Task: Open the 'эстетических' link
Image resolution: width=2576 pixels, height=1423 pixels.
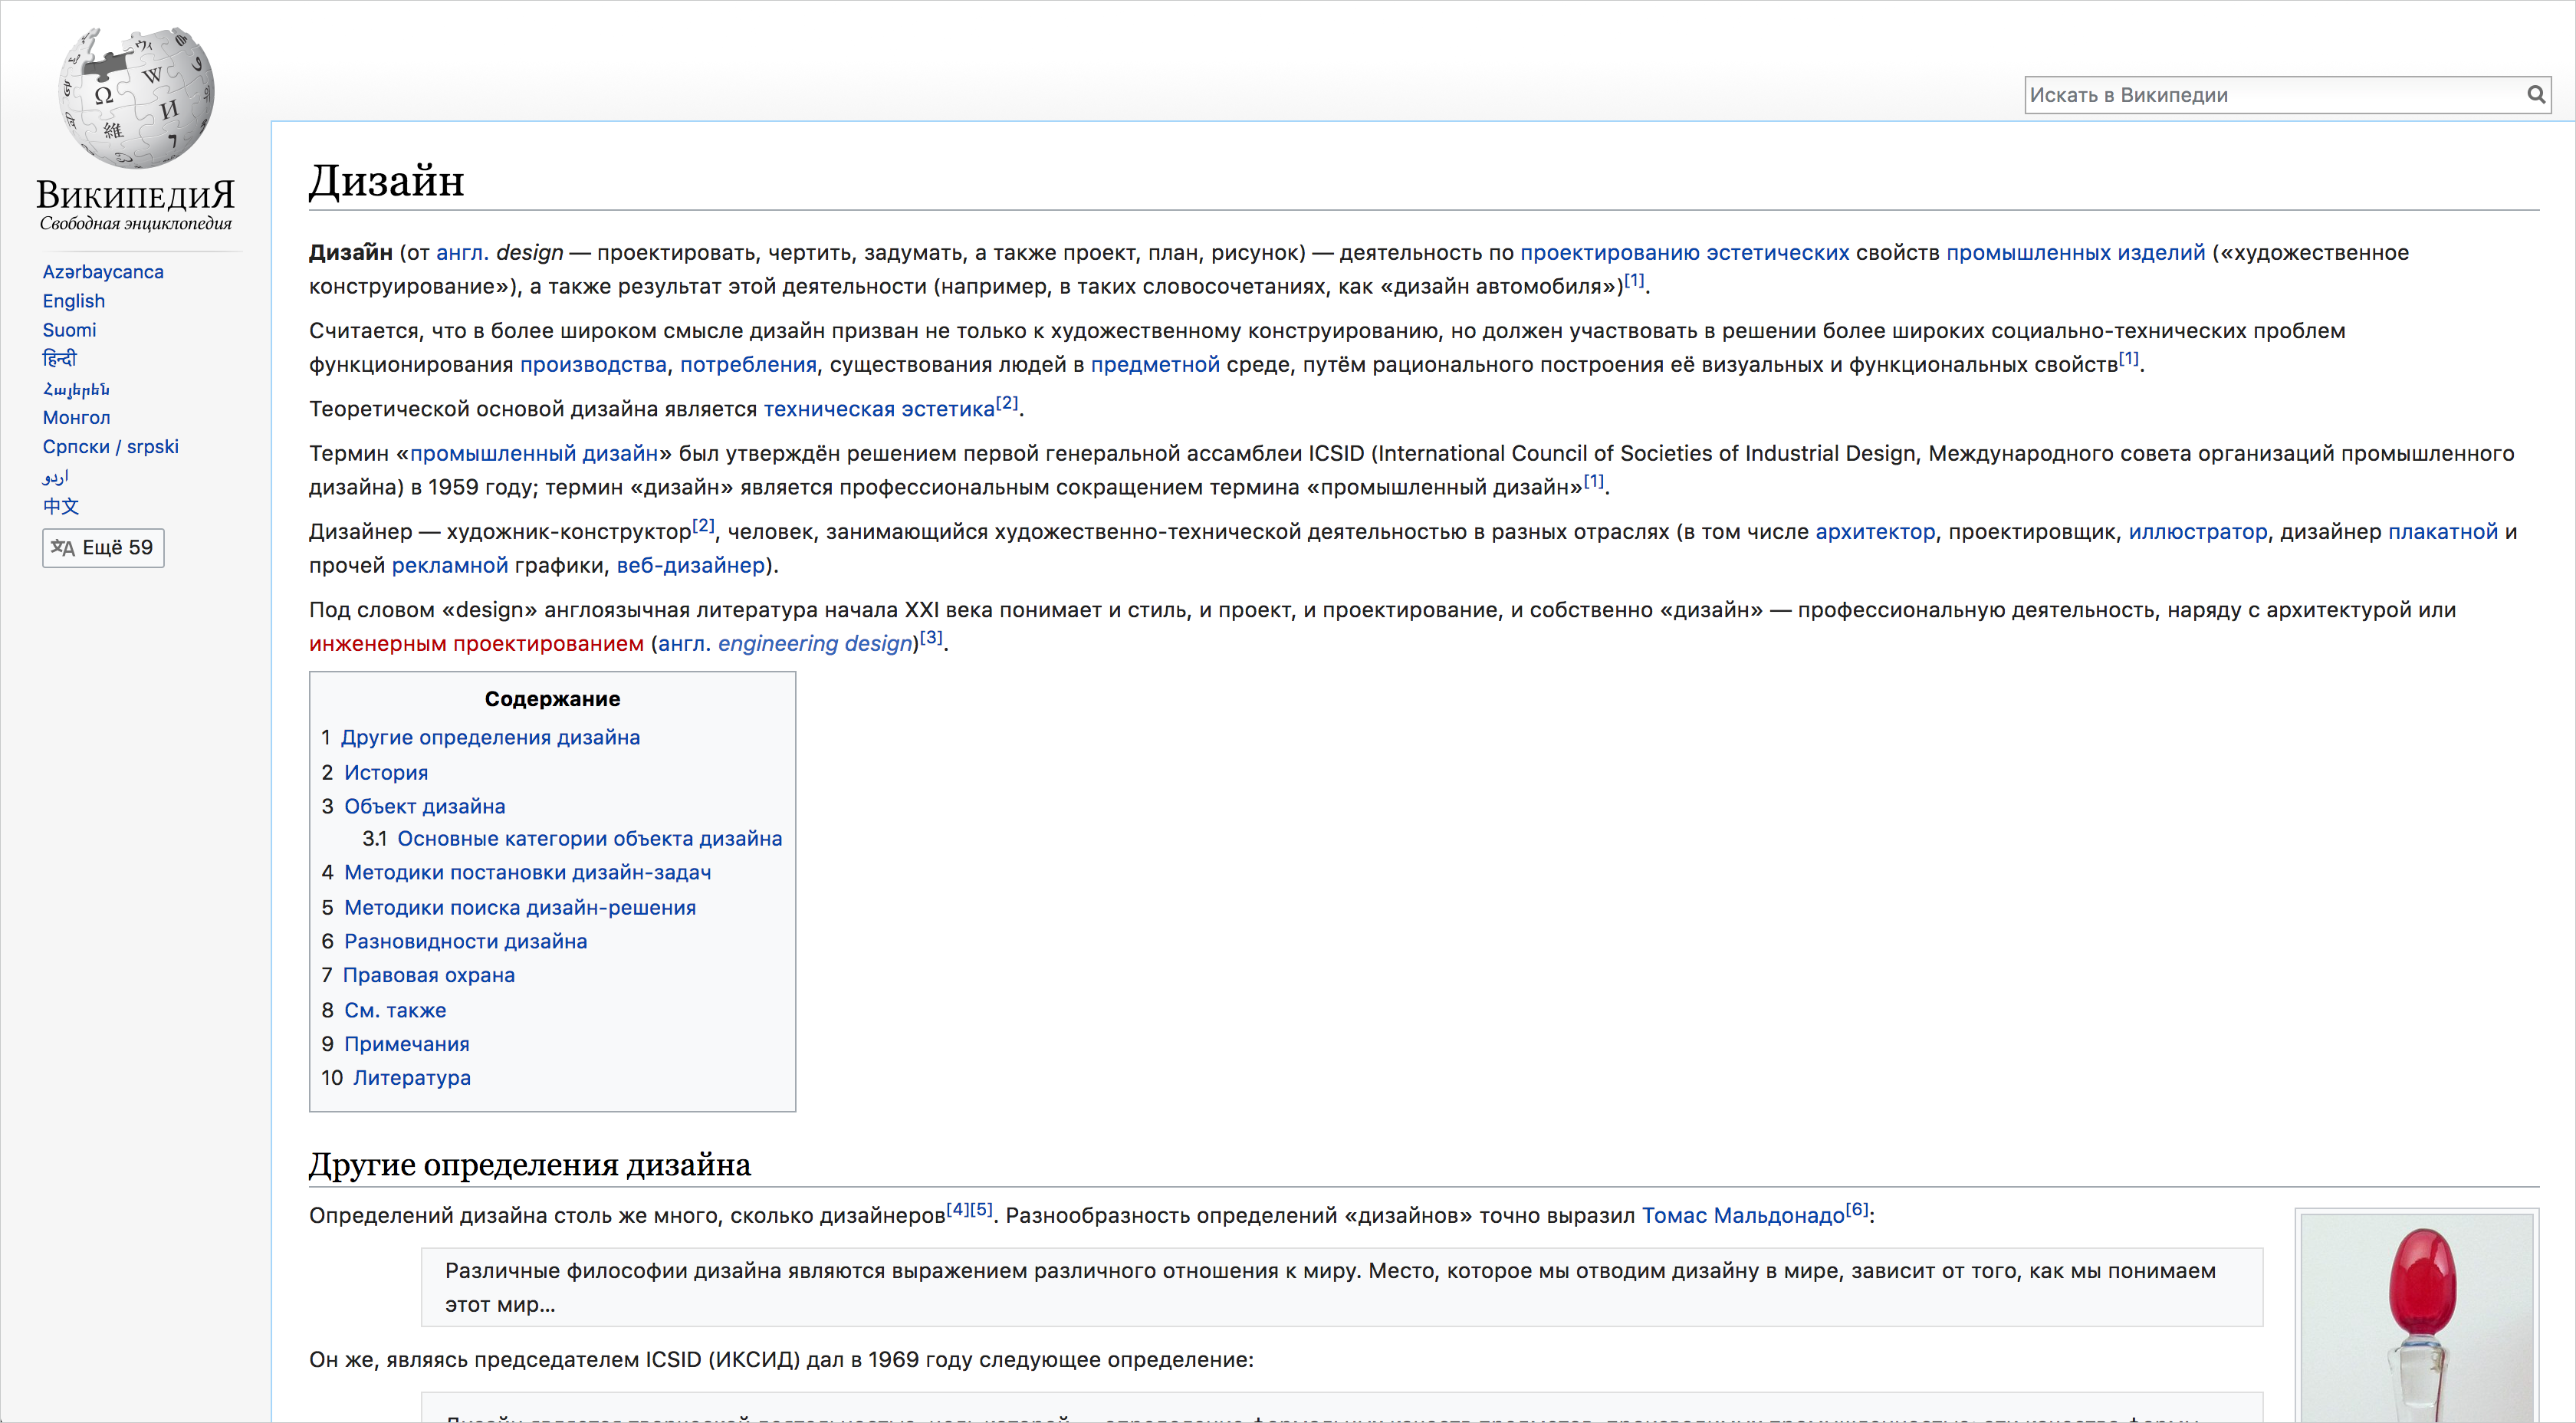Action: (1777, 253)
